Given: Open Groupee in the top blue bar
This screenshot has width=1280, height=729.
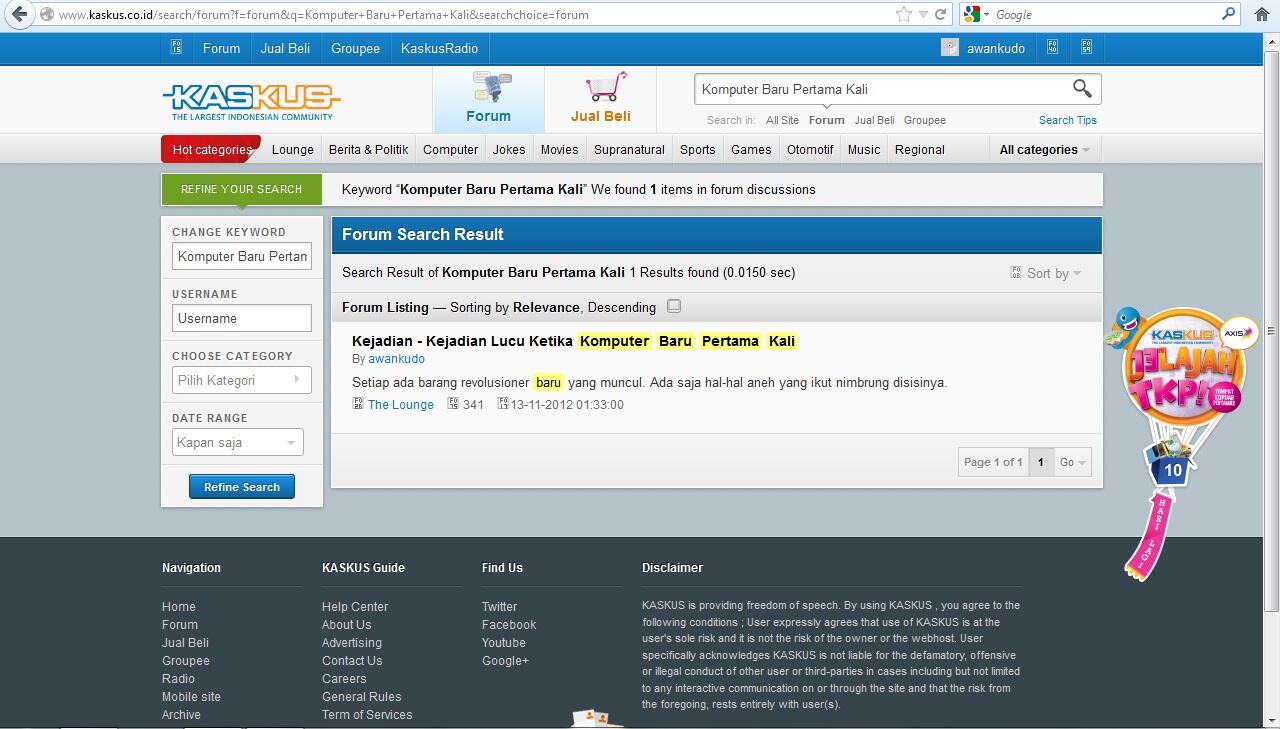Looking at the screenshot, I should tap(355, 48).
